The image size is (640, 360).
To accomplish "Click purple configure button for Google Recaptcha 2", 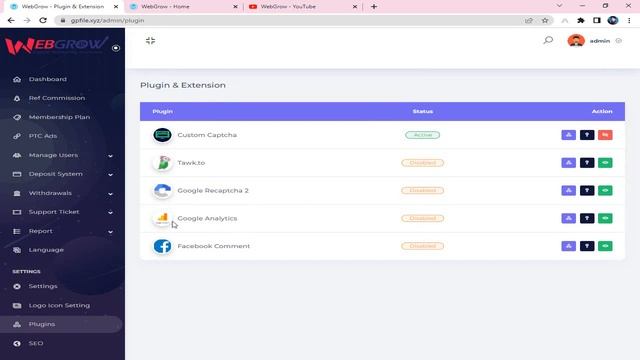I will tap(568, 190).
